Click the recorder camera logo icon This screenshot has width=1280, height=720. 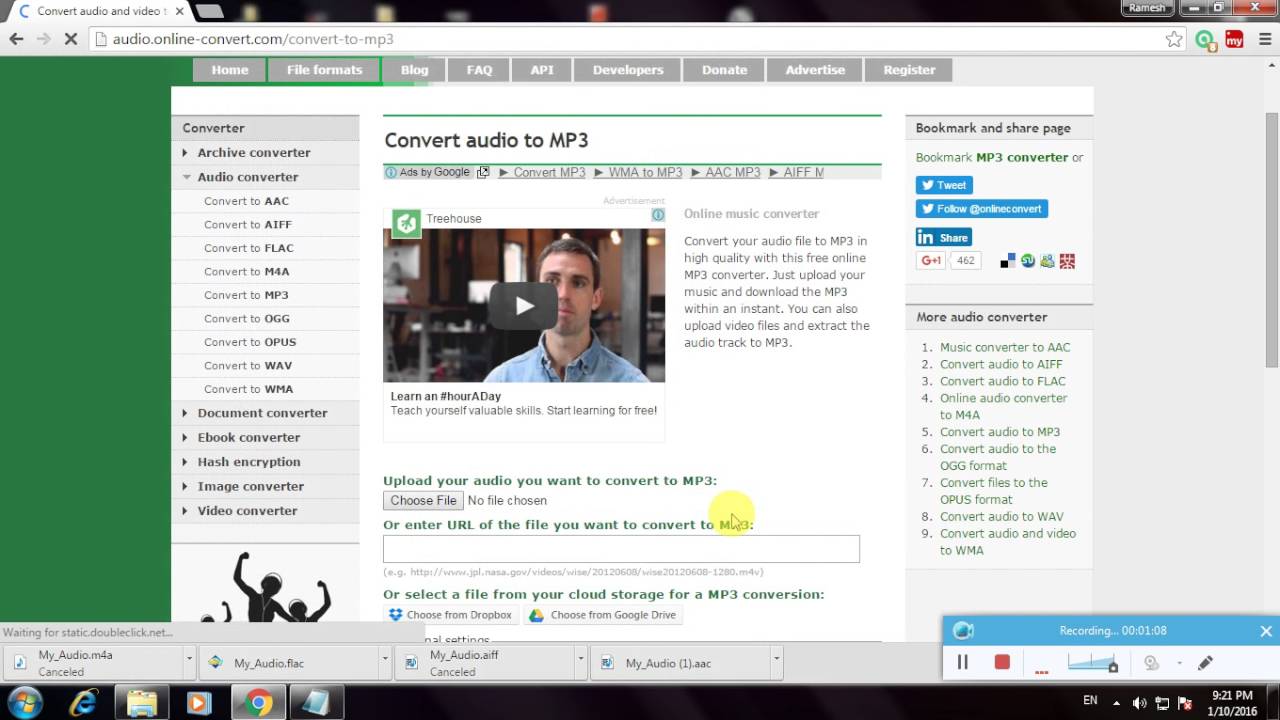(963, 631)
